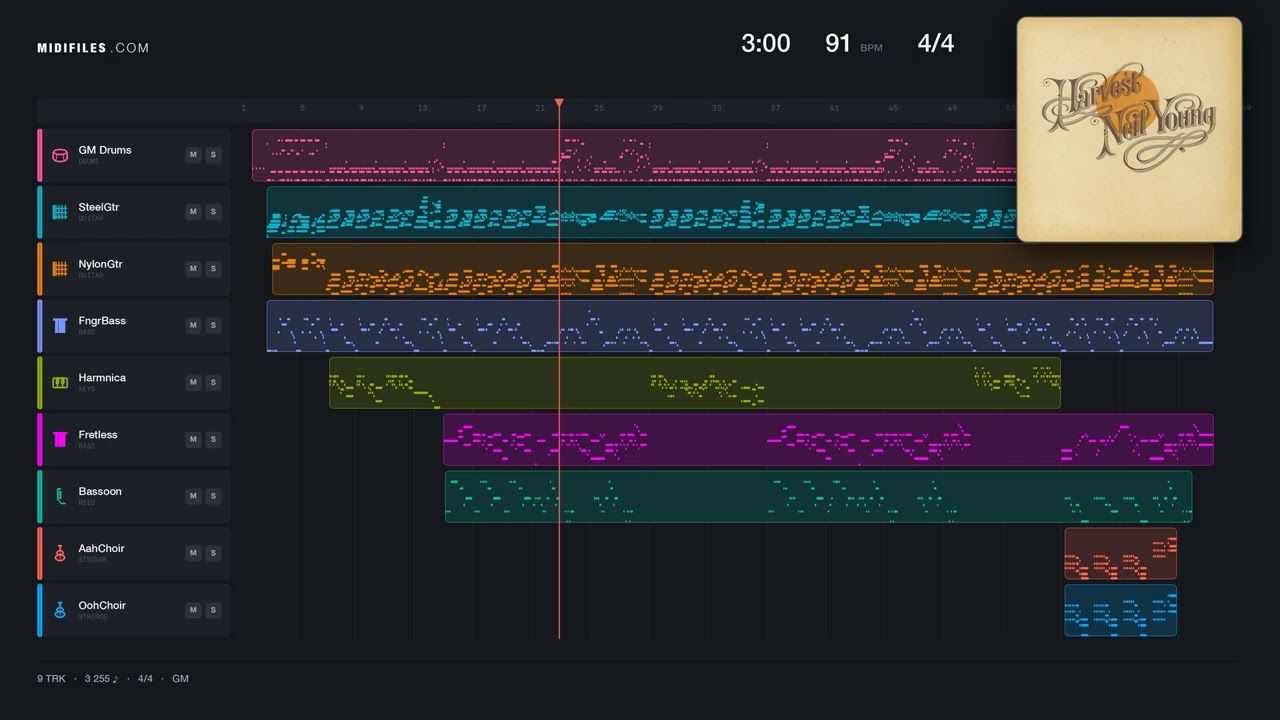Click the FngrBass track bass icon
Image resolution: width=1280 pixels, height=720 pixels.
pyautogui.click(x=60, y=326)
